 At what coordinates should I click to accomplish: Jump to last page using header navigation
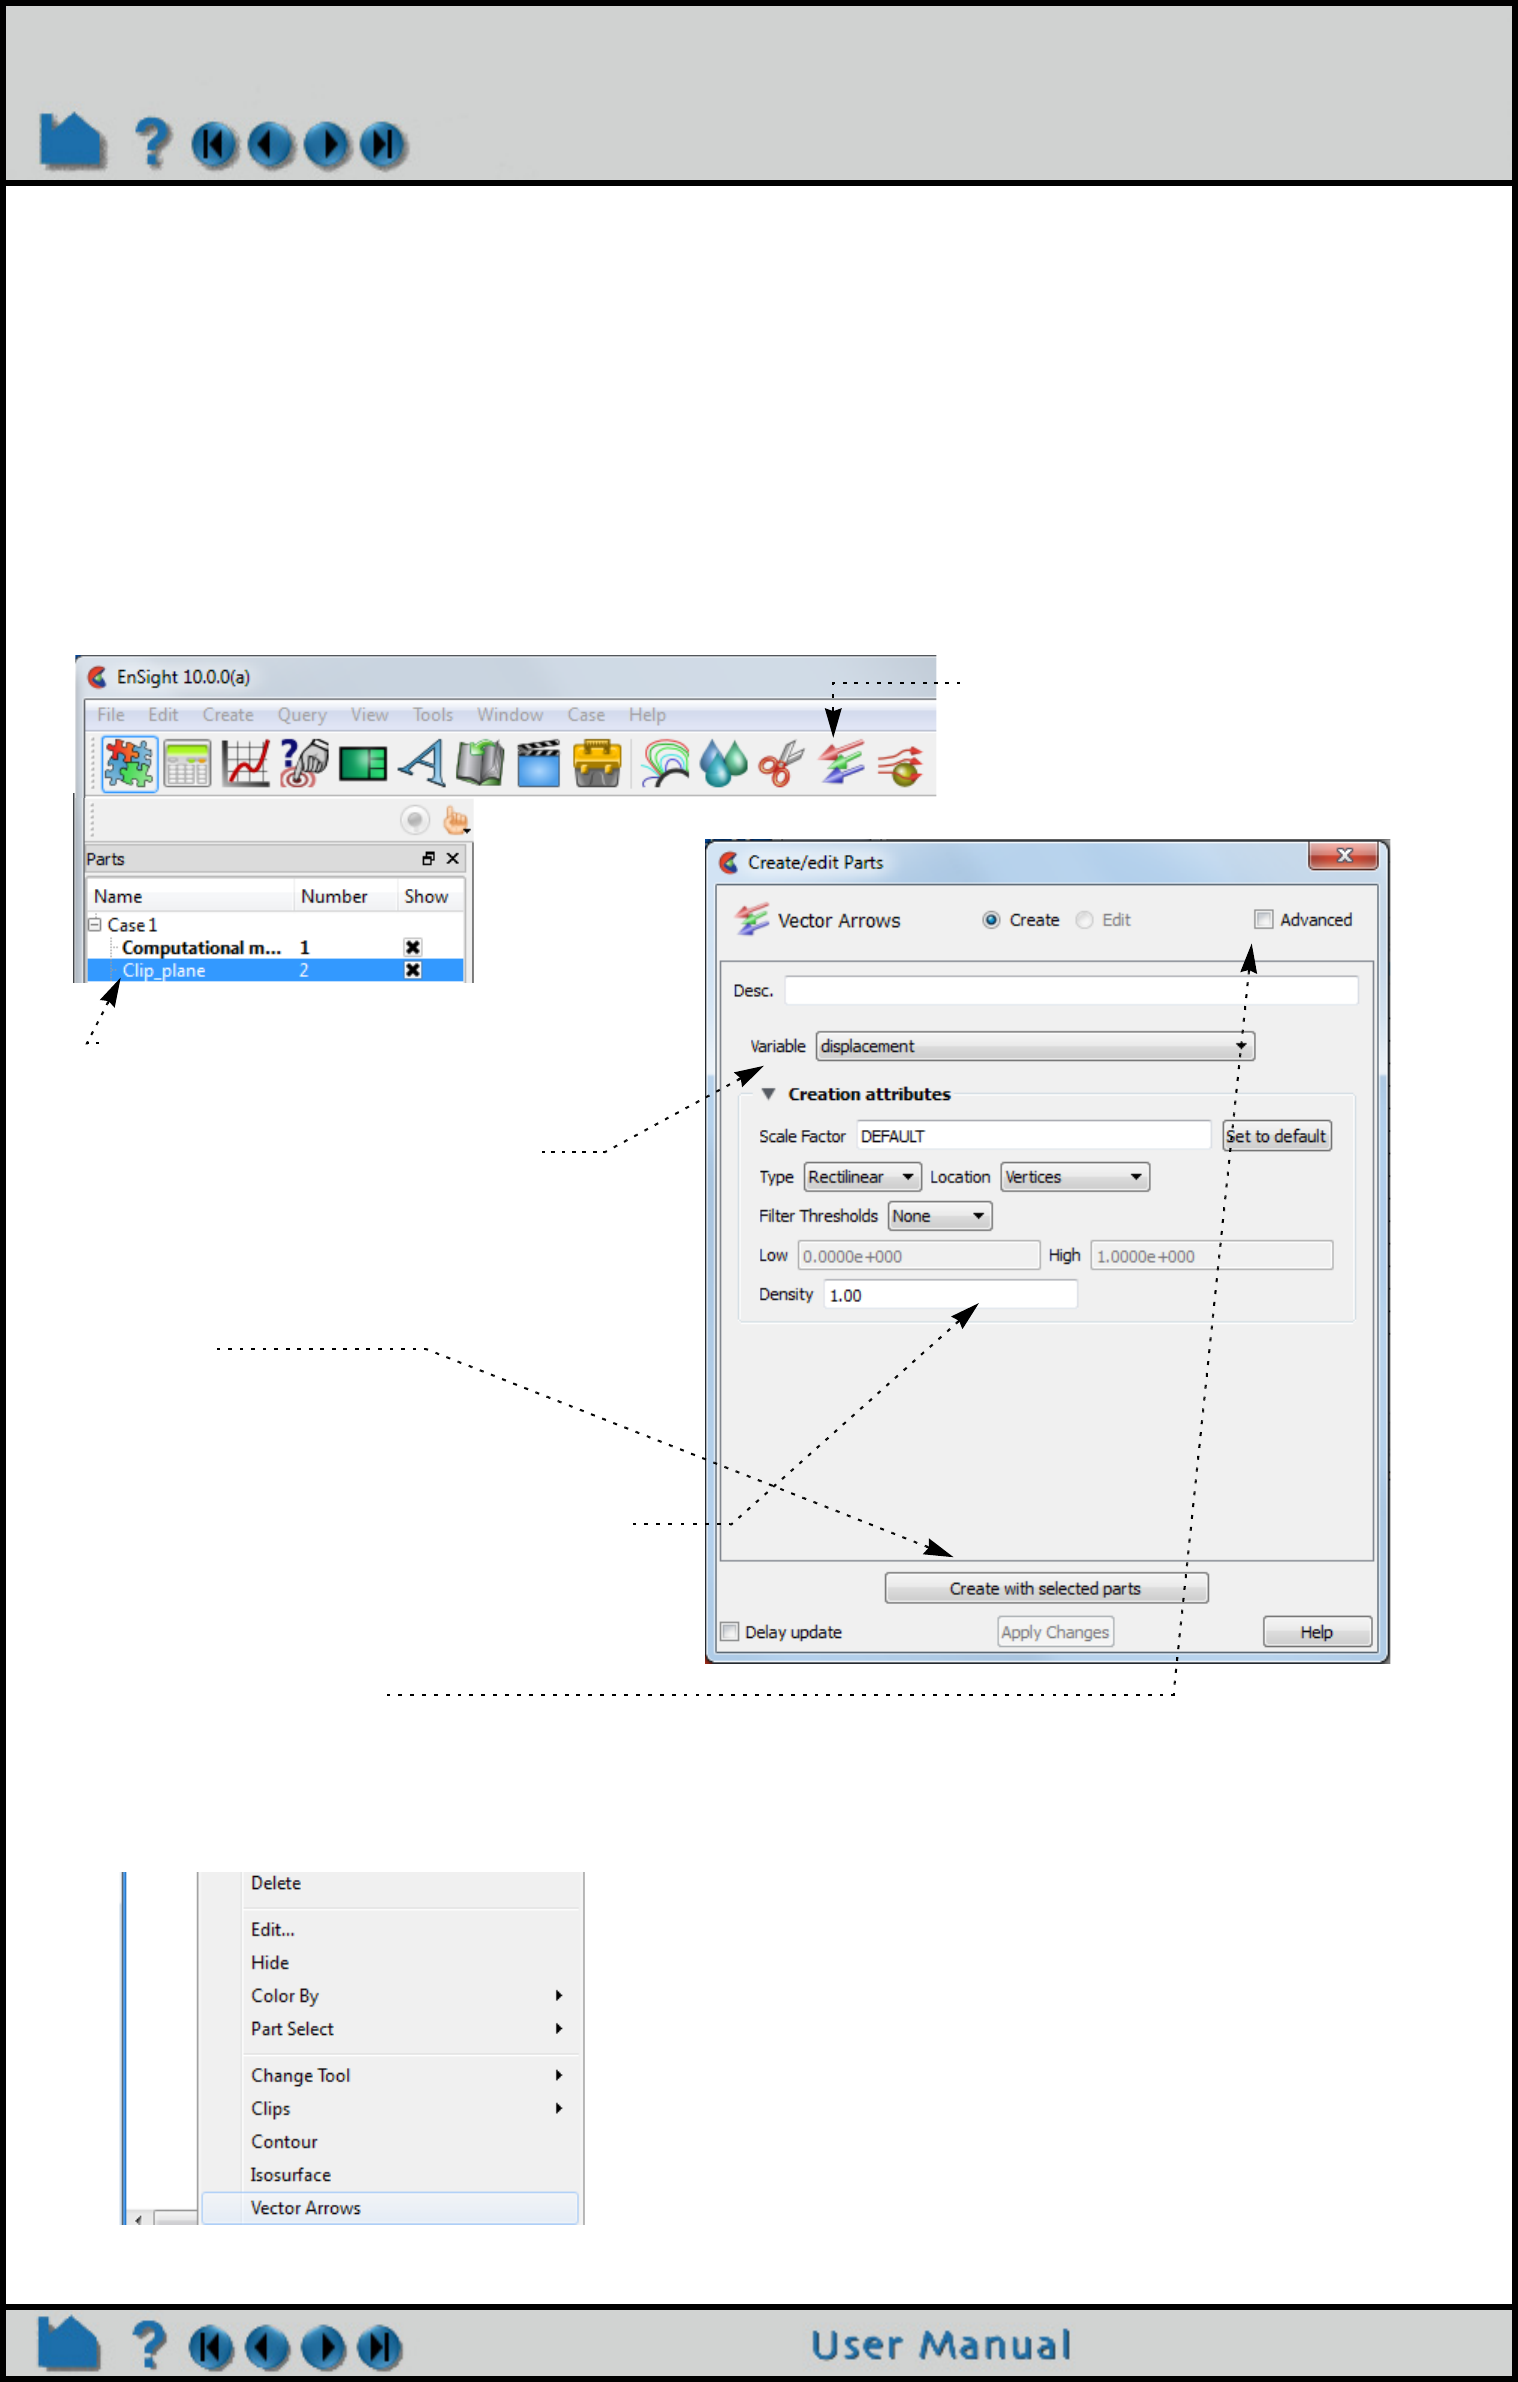click(382, 145)
